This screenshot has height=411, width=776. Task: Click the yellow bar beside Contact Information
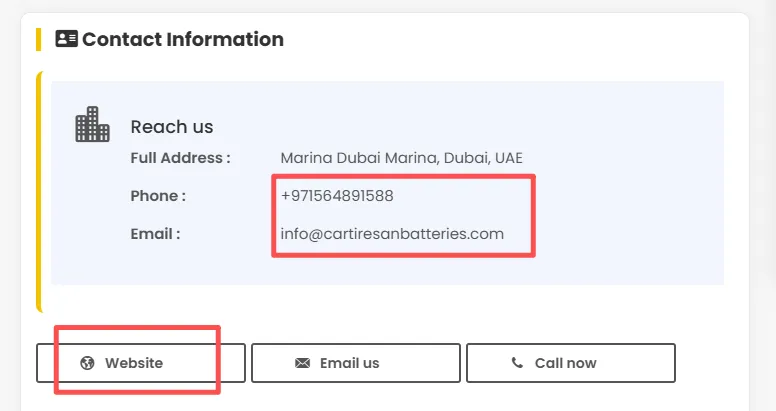(38, 40)
